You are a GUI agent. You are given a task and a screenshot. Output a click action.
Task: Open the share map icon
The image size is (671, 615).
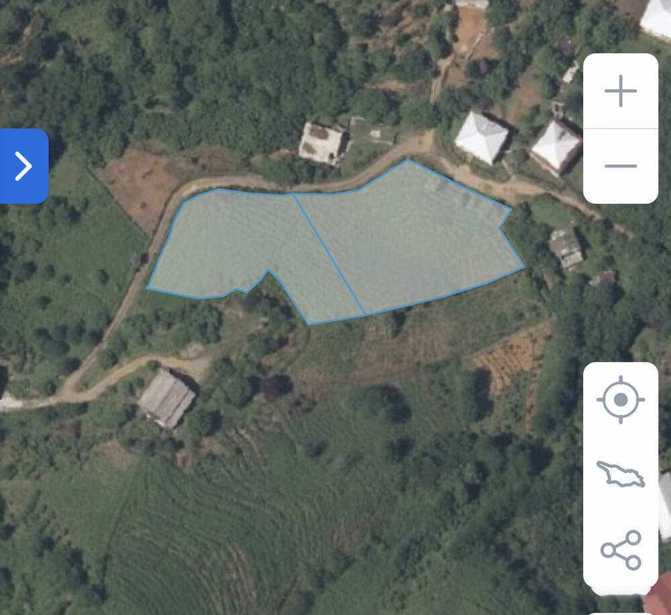coord(621,550)
